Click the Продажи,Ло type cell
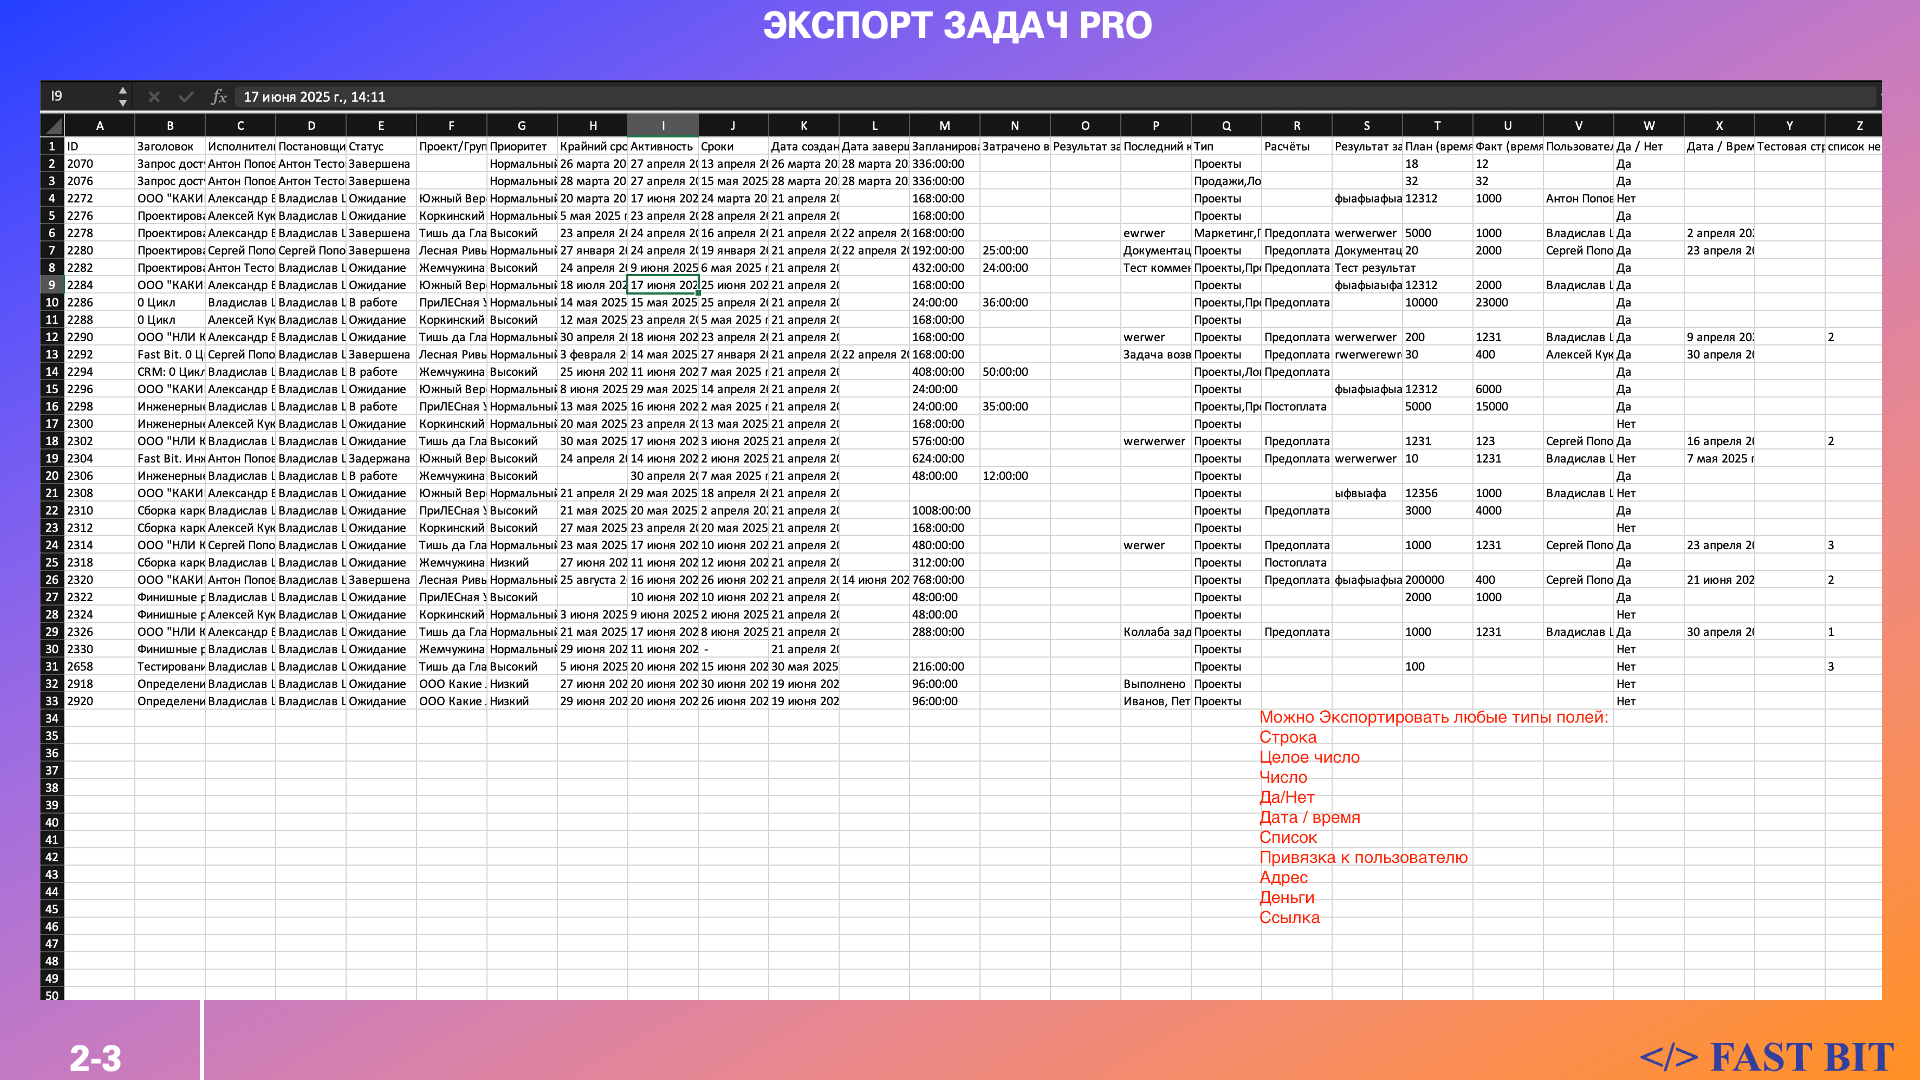Image resolution: width=1920 pixels, height=1080 pixels. 1226,181
